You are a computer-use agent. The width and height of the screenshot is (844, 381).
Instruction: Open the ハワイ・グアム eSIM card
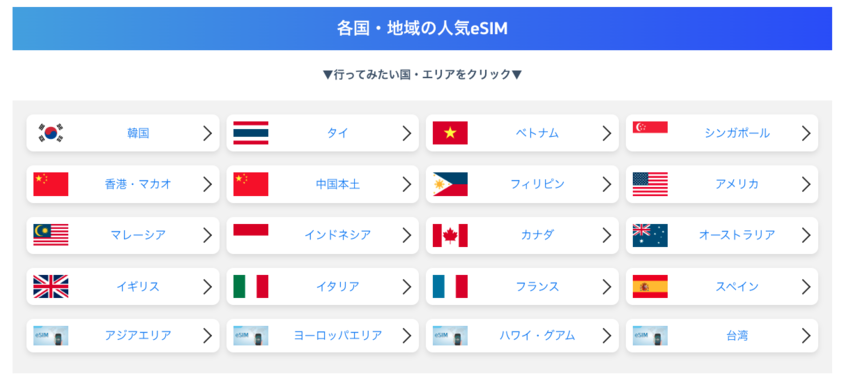(x=522, y=336)
